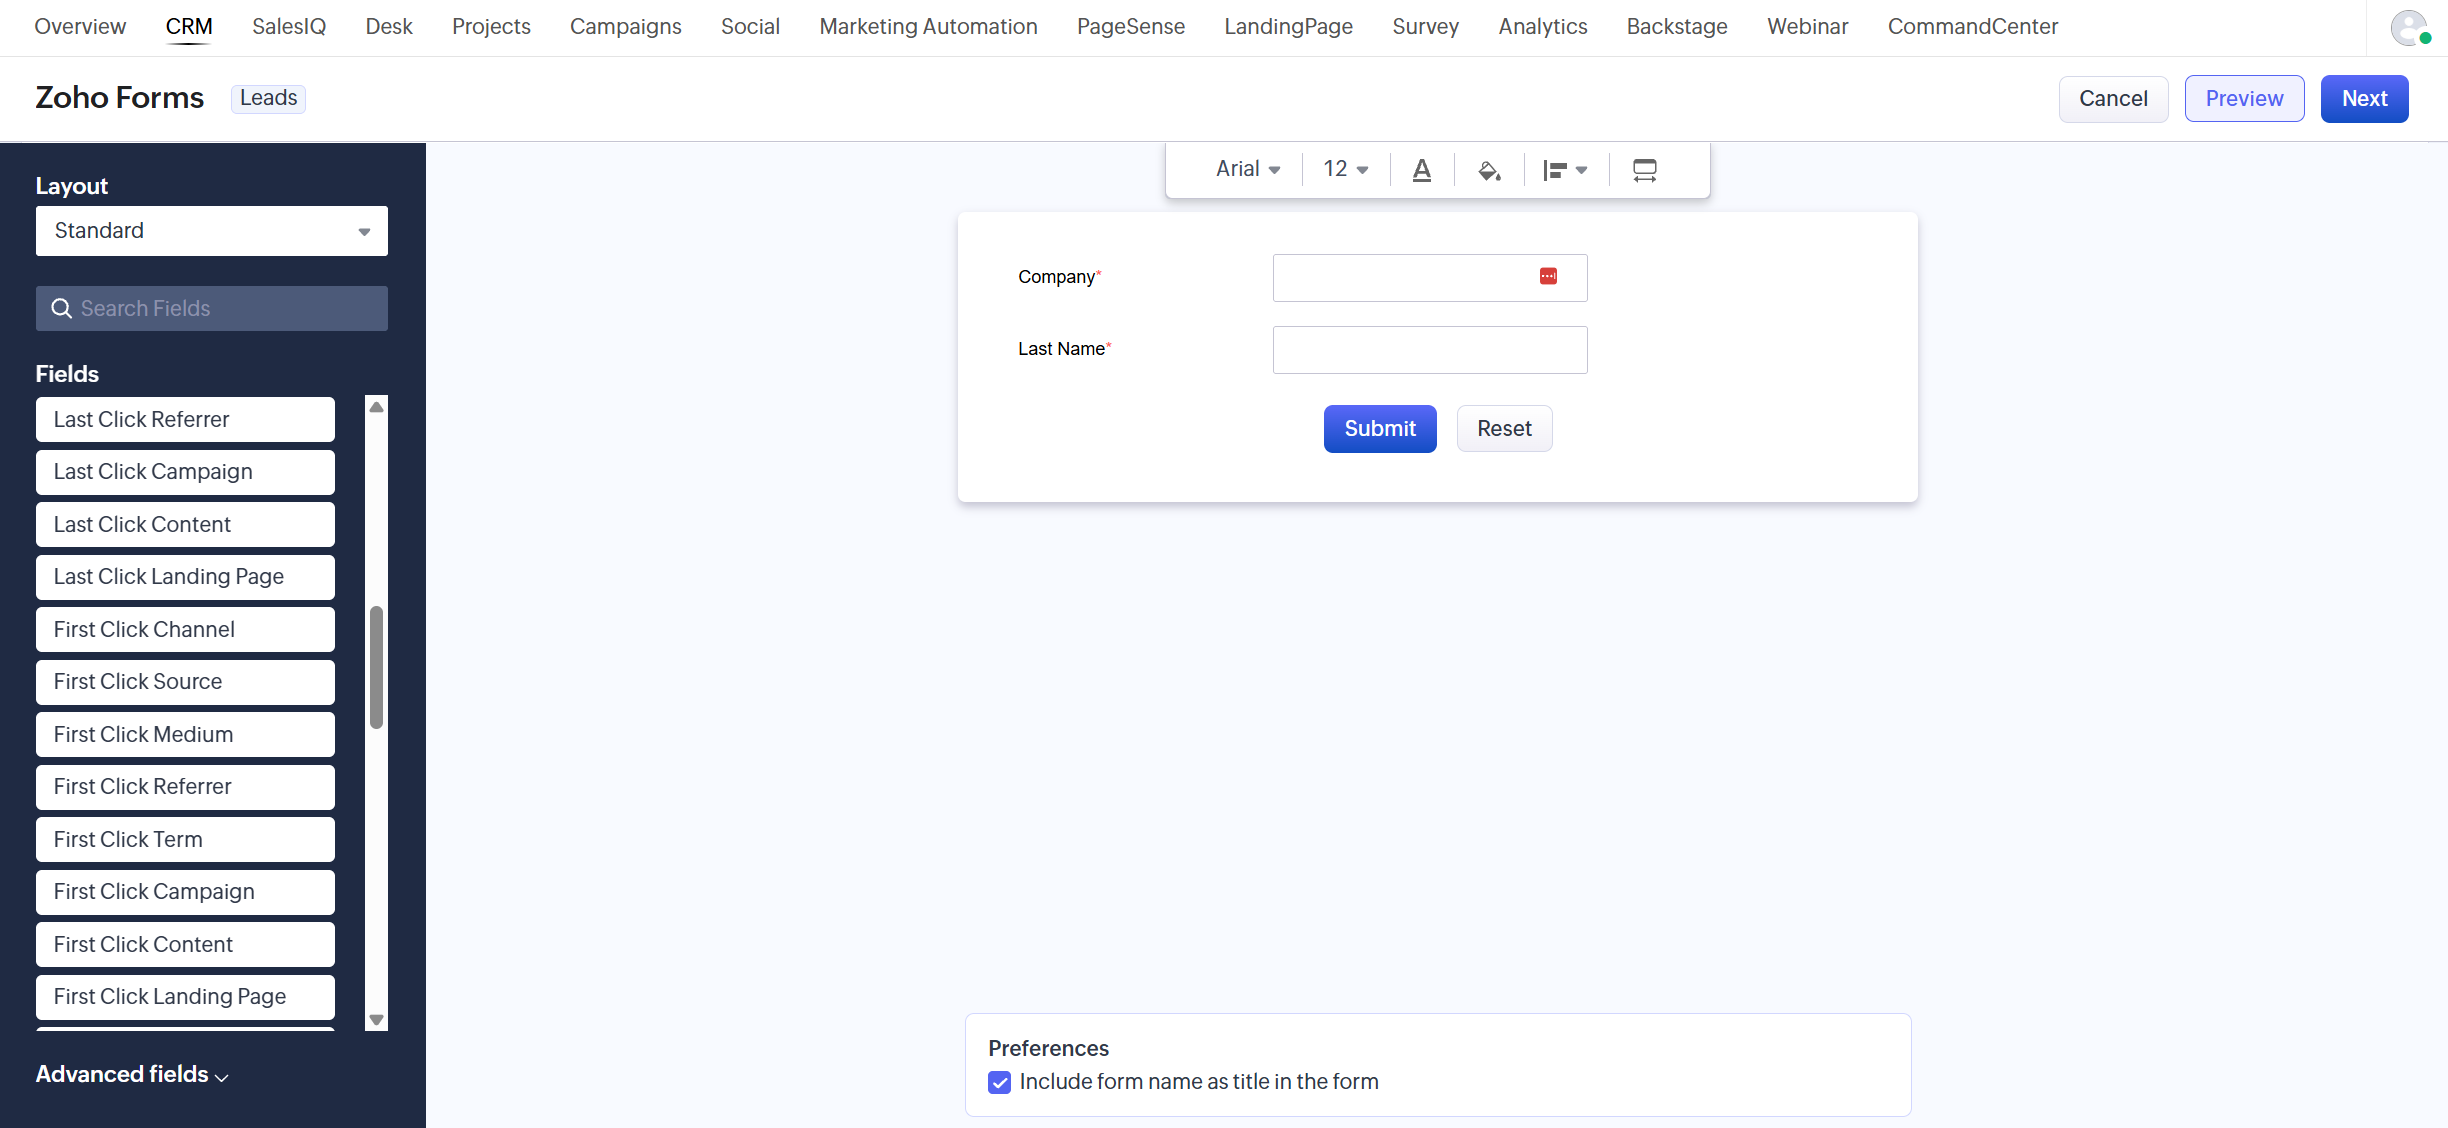
Task: Focus the Search Fields input
Action: (x=212, y=308)
